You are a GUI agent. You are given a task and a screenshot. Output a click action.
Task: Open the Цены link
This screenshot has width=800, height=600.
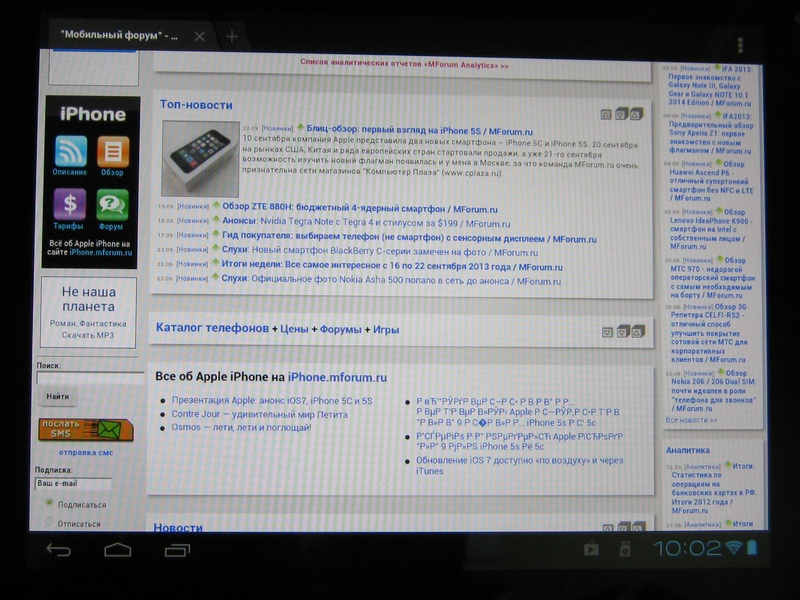click(294, 329)
